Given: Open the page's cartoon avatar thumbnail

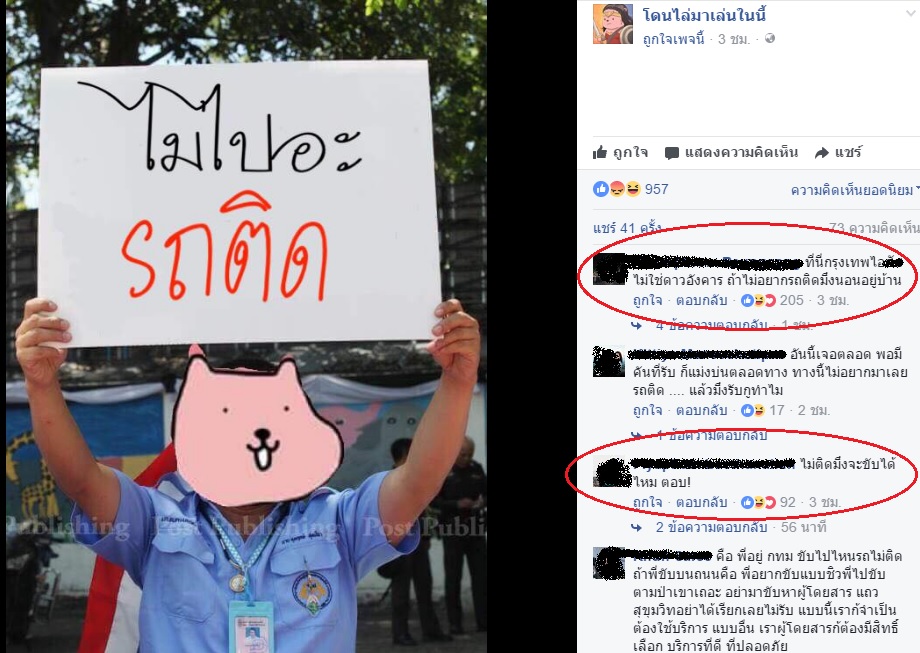Looking at the screenshot, I should point(613,24).
